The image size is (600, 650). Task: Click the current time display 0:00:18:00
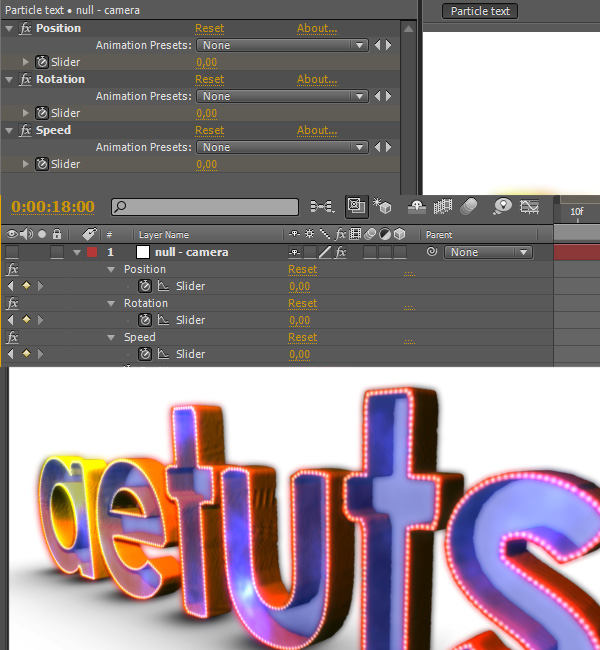[53, 206]
